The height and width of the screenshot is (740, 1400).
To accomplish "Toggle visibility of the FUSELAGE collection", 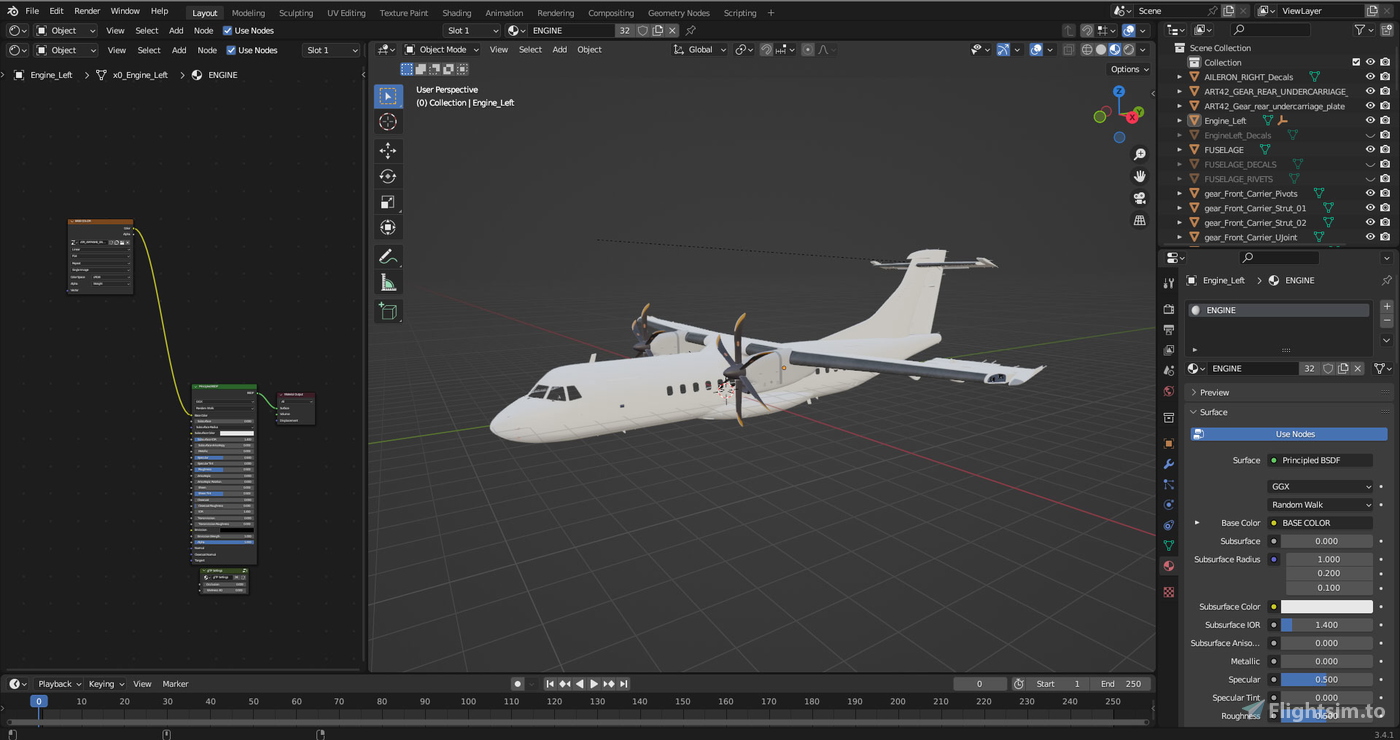I will (1370, 149).
